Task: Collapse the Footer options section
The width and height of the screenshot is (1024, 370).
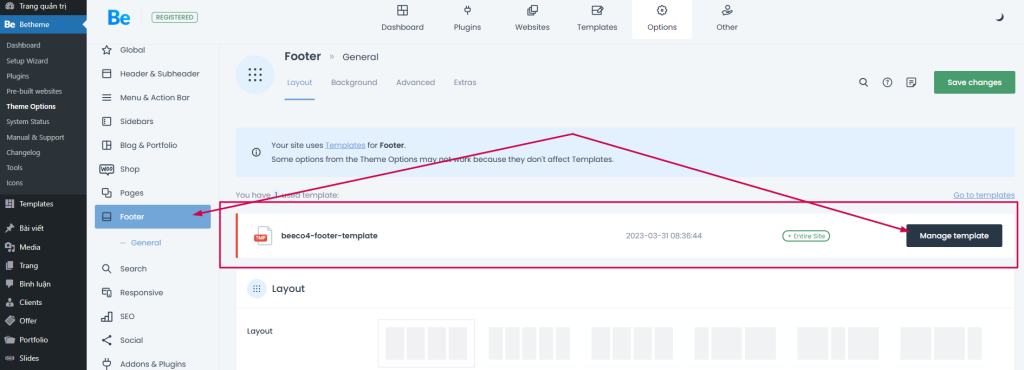Action: pos(153,217)
